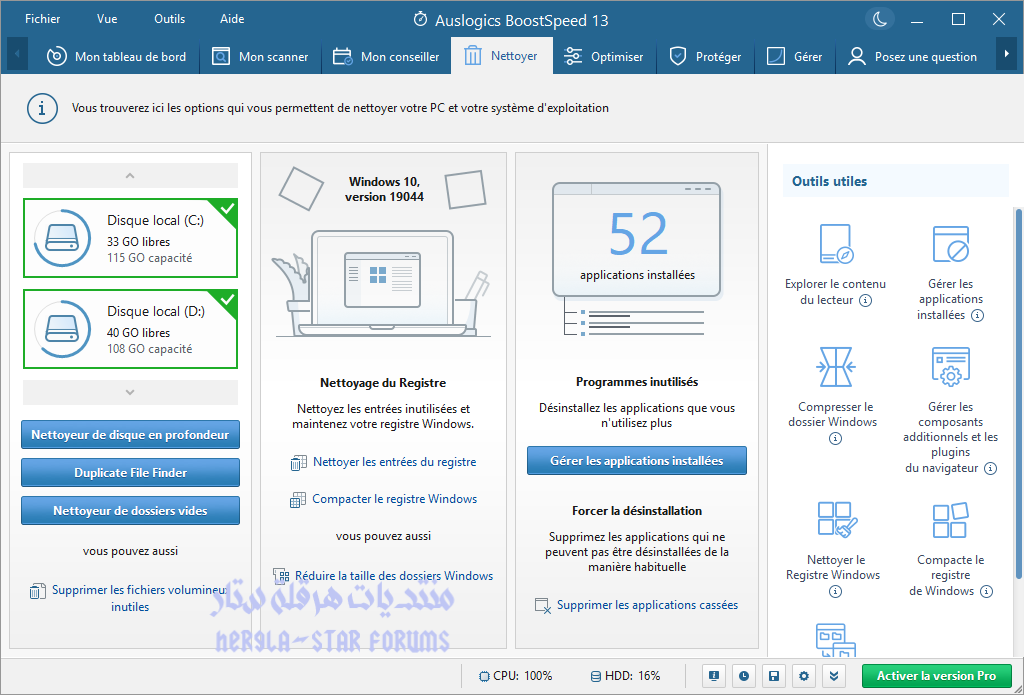Screen dimensions: 1024x695
Task: Click the system information icon in status bar
Action: coord(714,675)
